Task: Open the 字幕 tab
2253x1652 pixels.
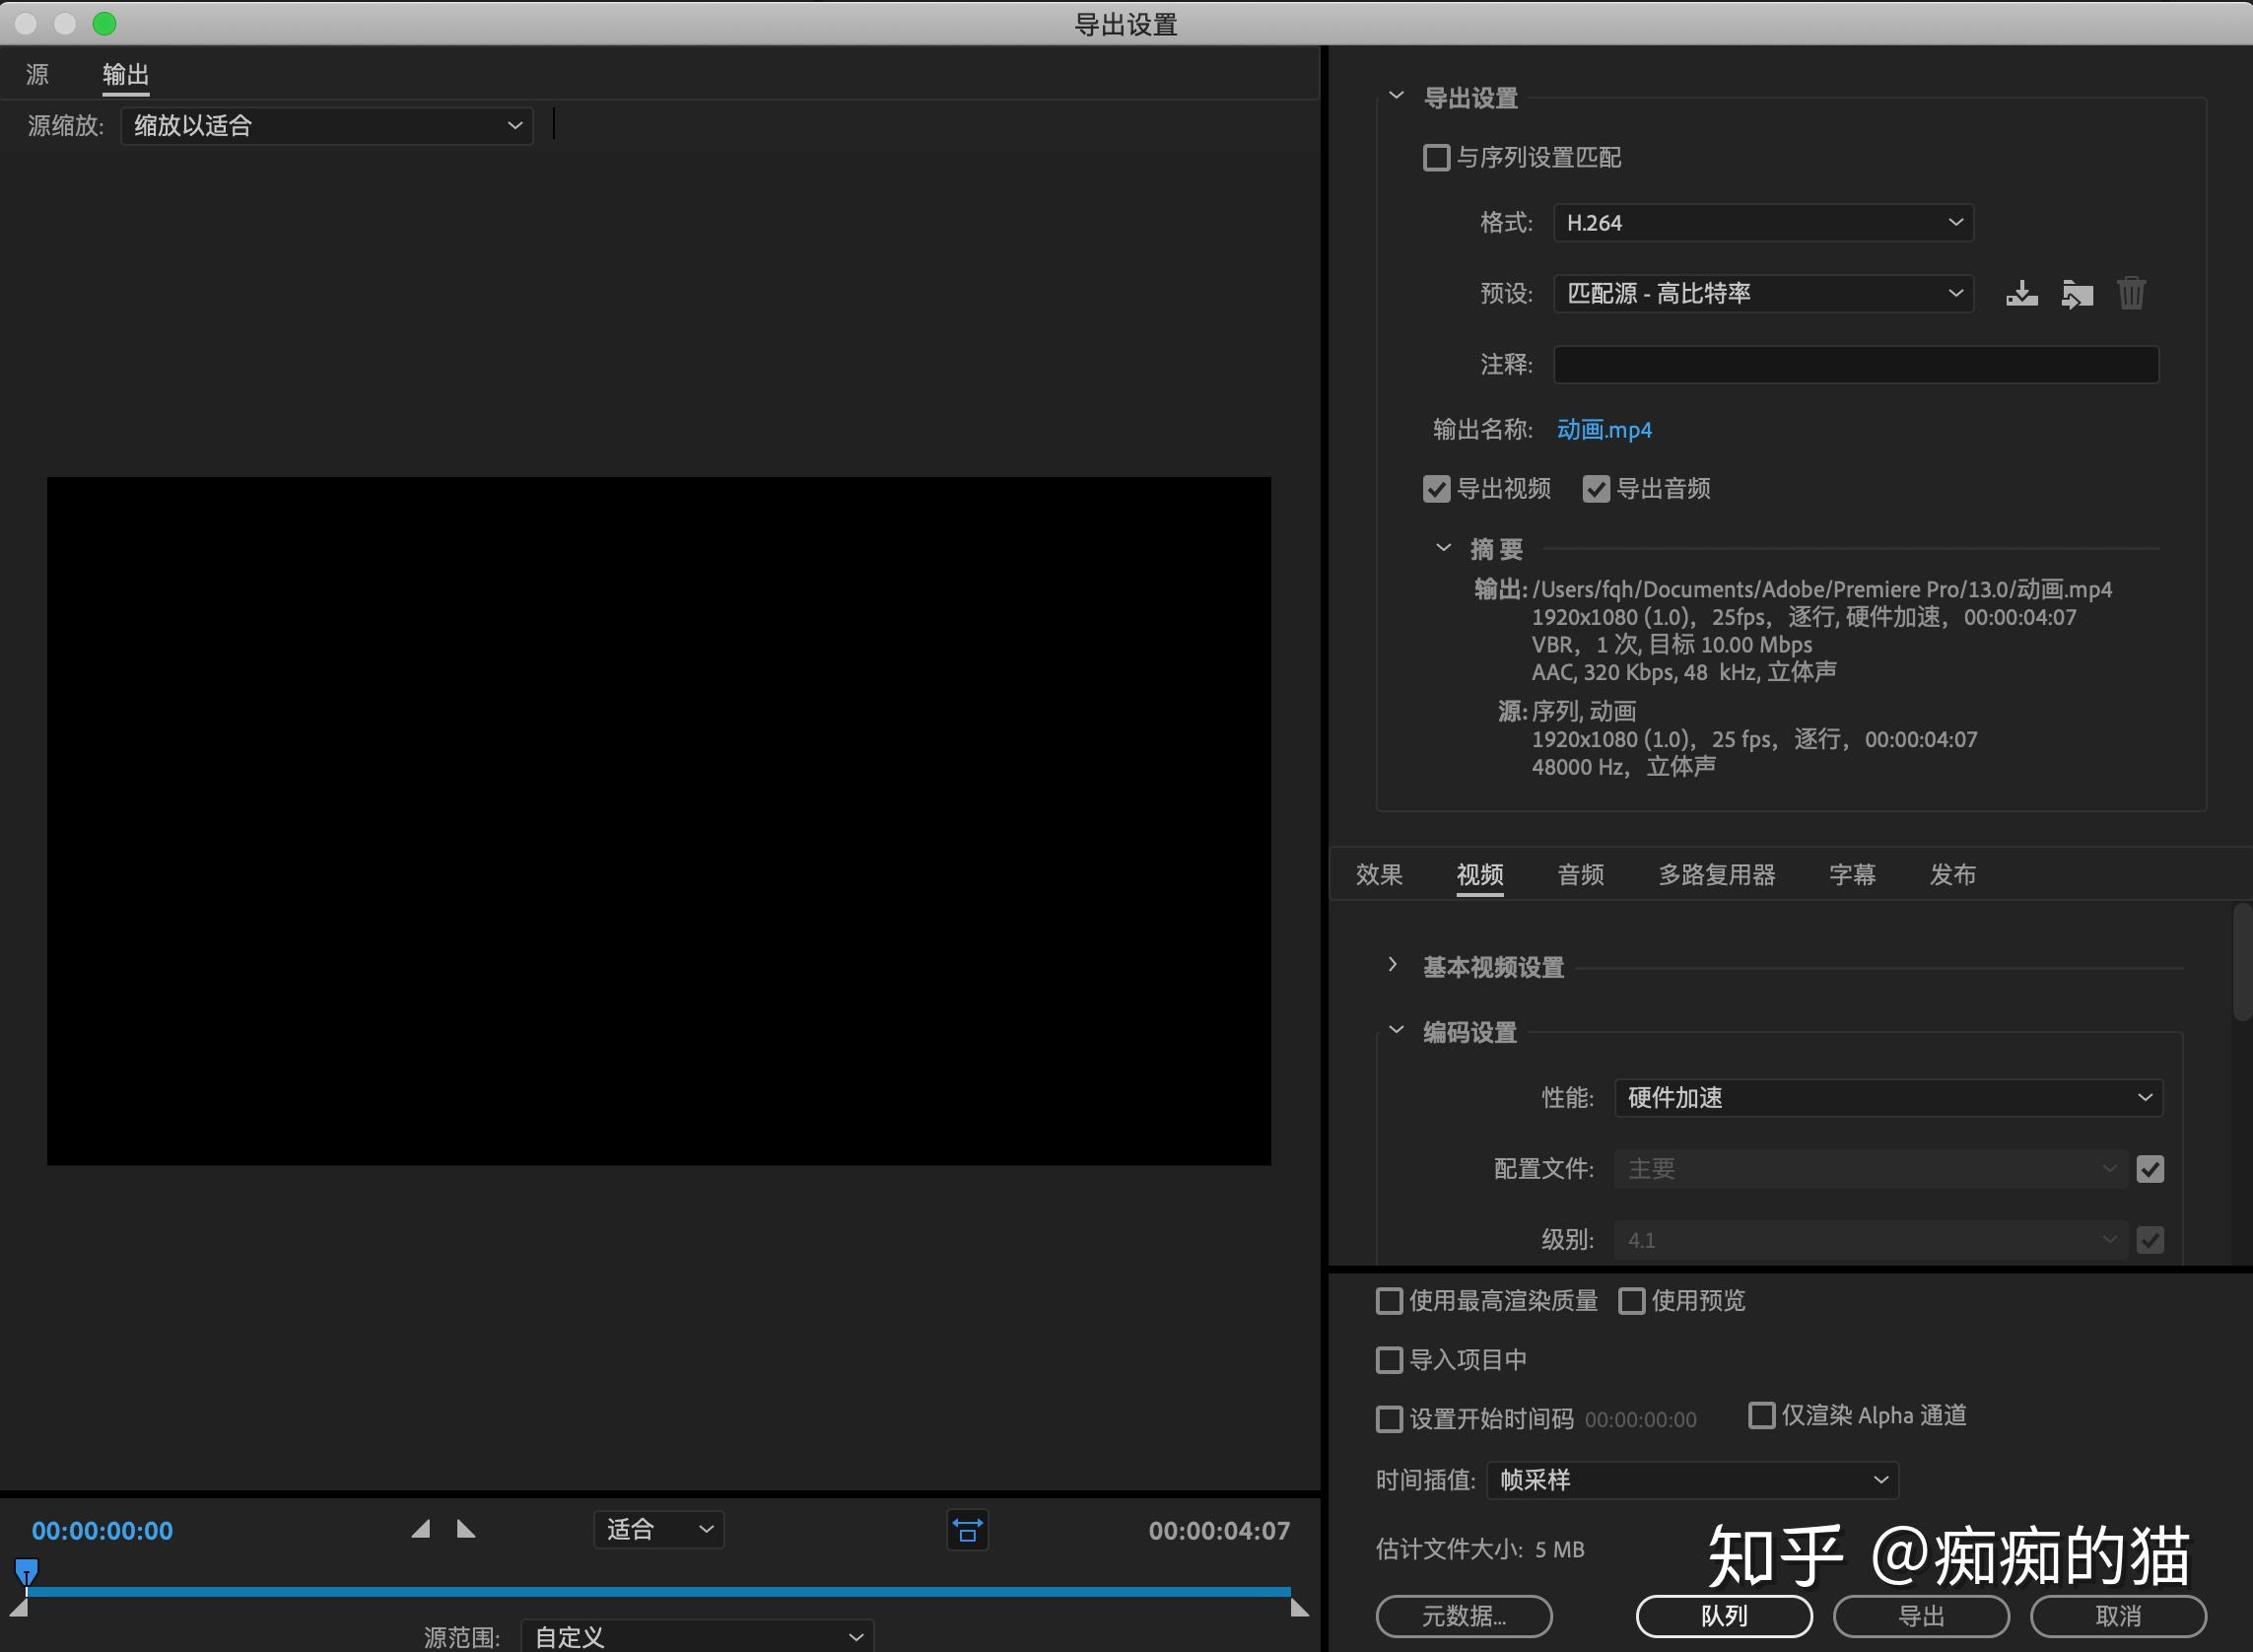Action: click(1852, 875)
